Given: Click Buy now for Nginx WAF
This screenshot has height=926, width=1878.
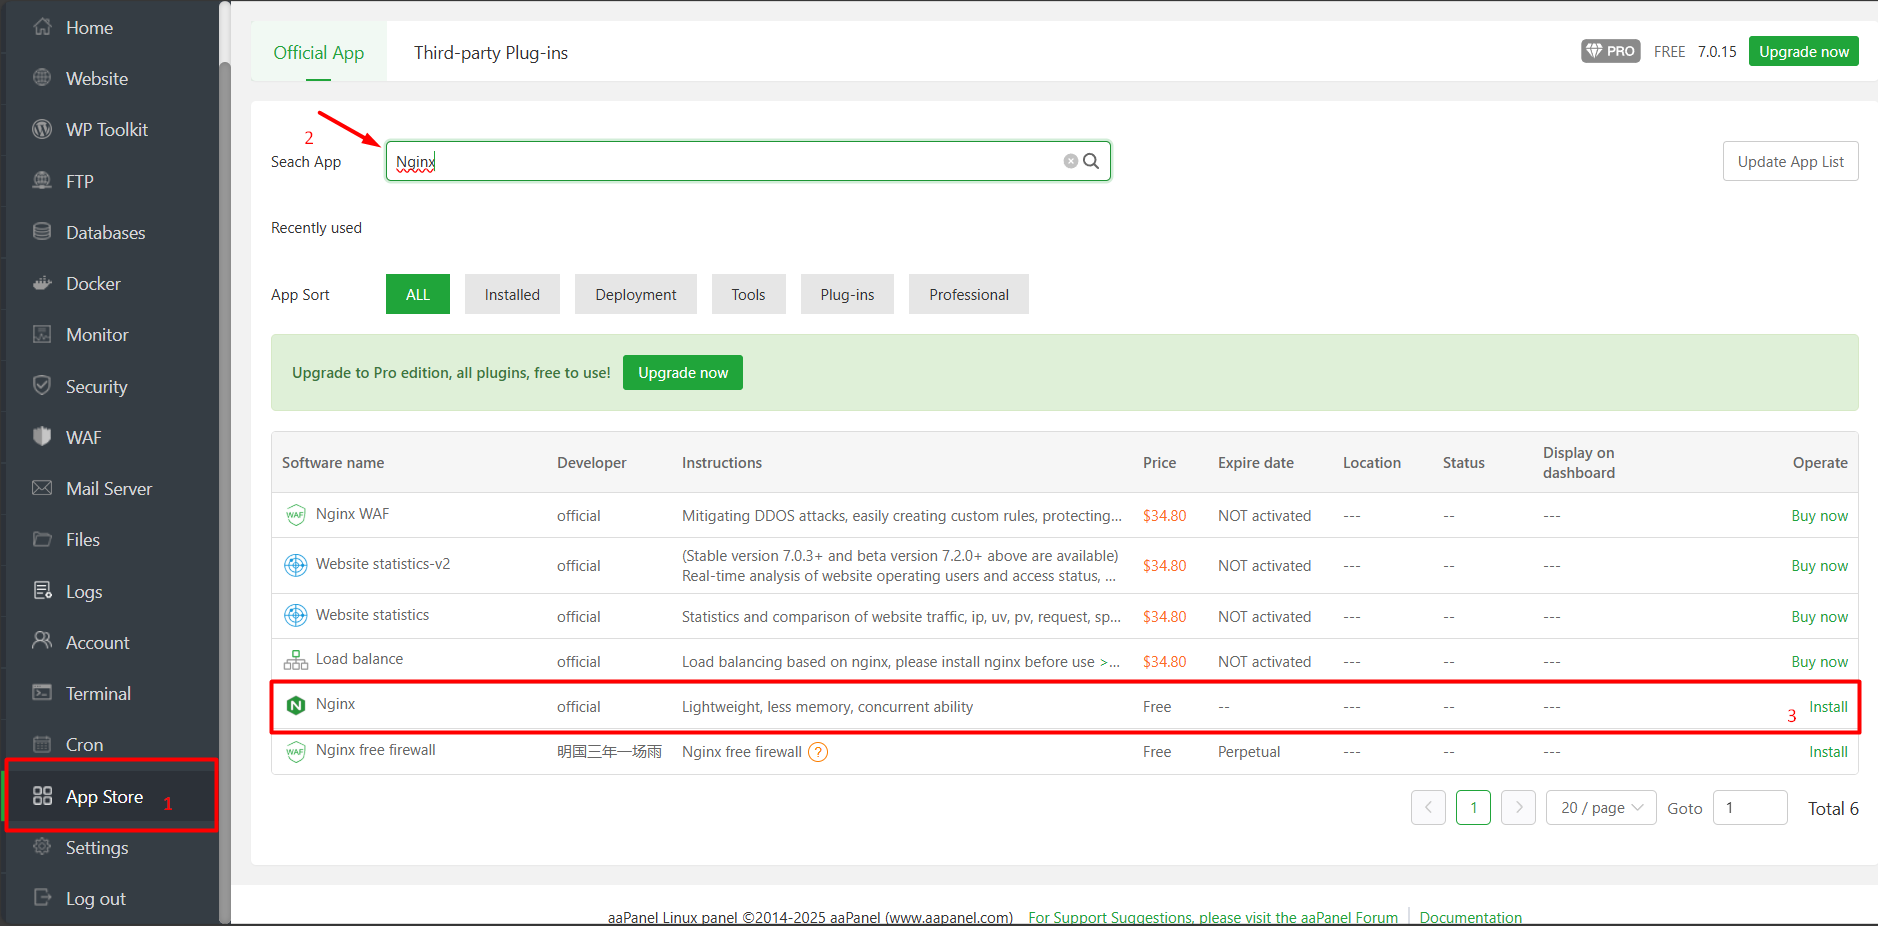Looking at the screenshot, I should pyautogui.click(x=1819, y=515).
